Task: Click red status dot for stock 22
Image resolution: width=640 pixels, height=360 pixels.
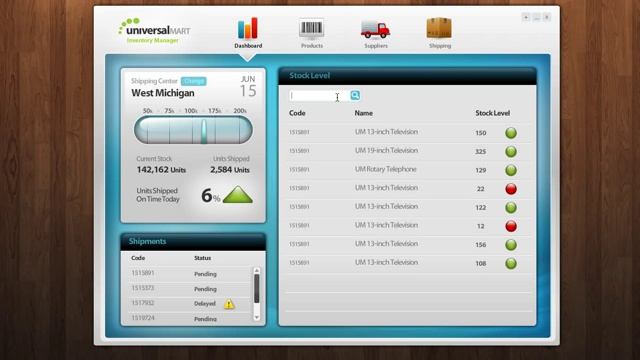Action: (511, 189)
